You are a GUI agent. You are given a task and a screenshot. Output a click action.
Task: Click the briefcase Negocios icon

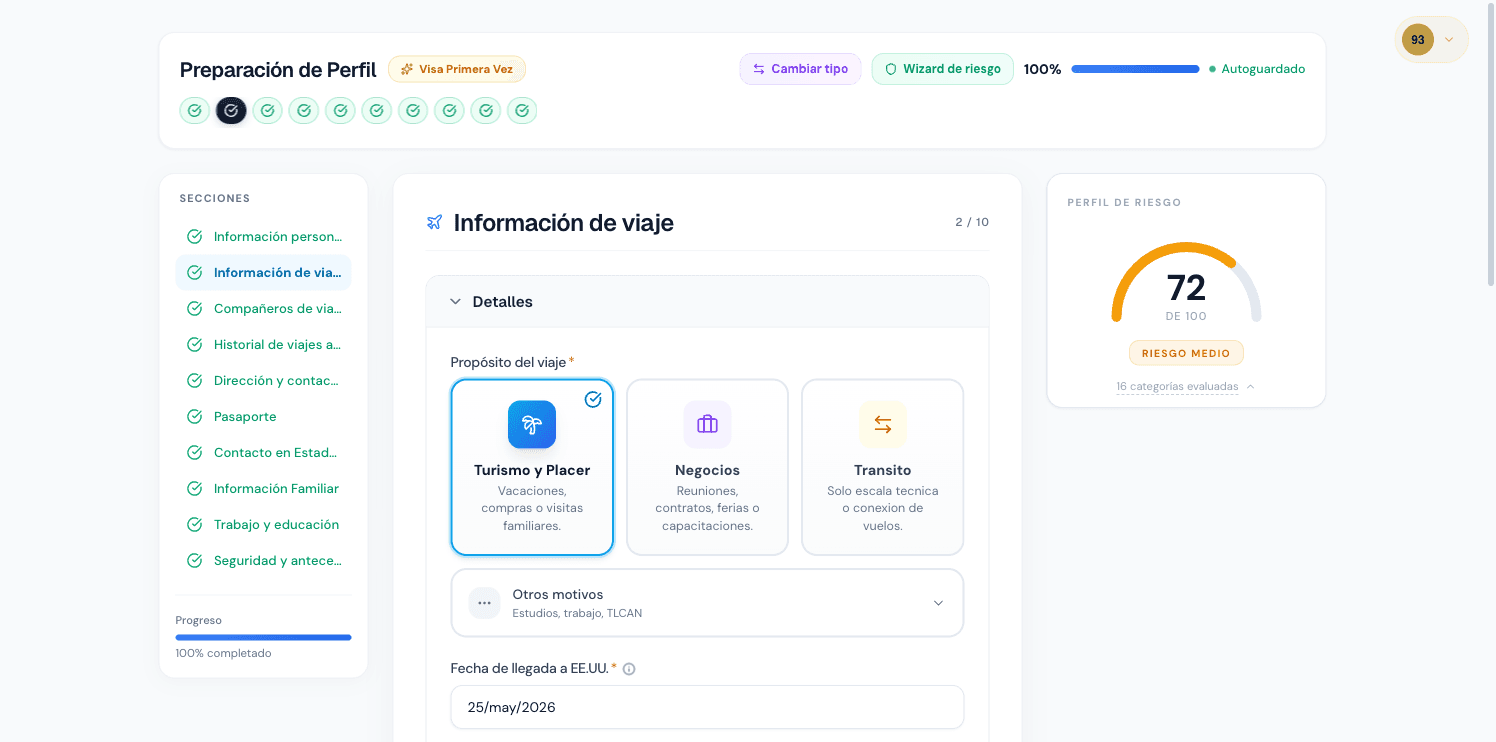pyautogui.click(x=707, y=425)
